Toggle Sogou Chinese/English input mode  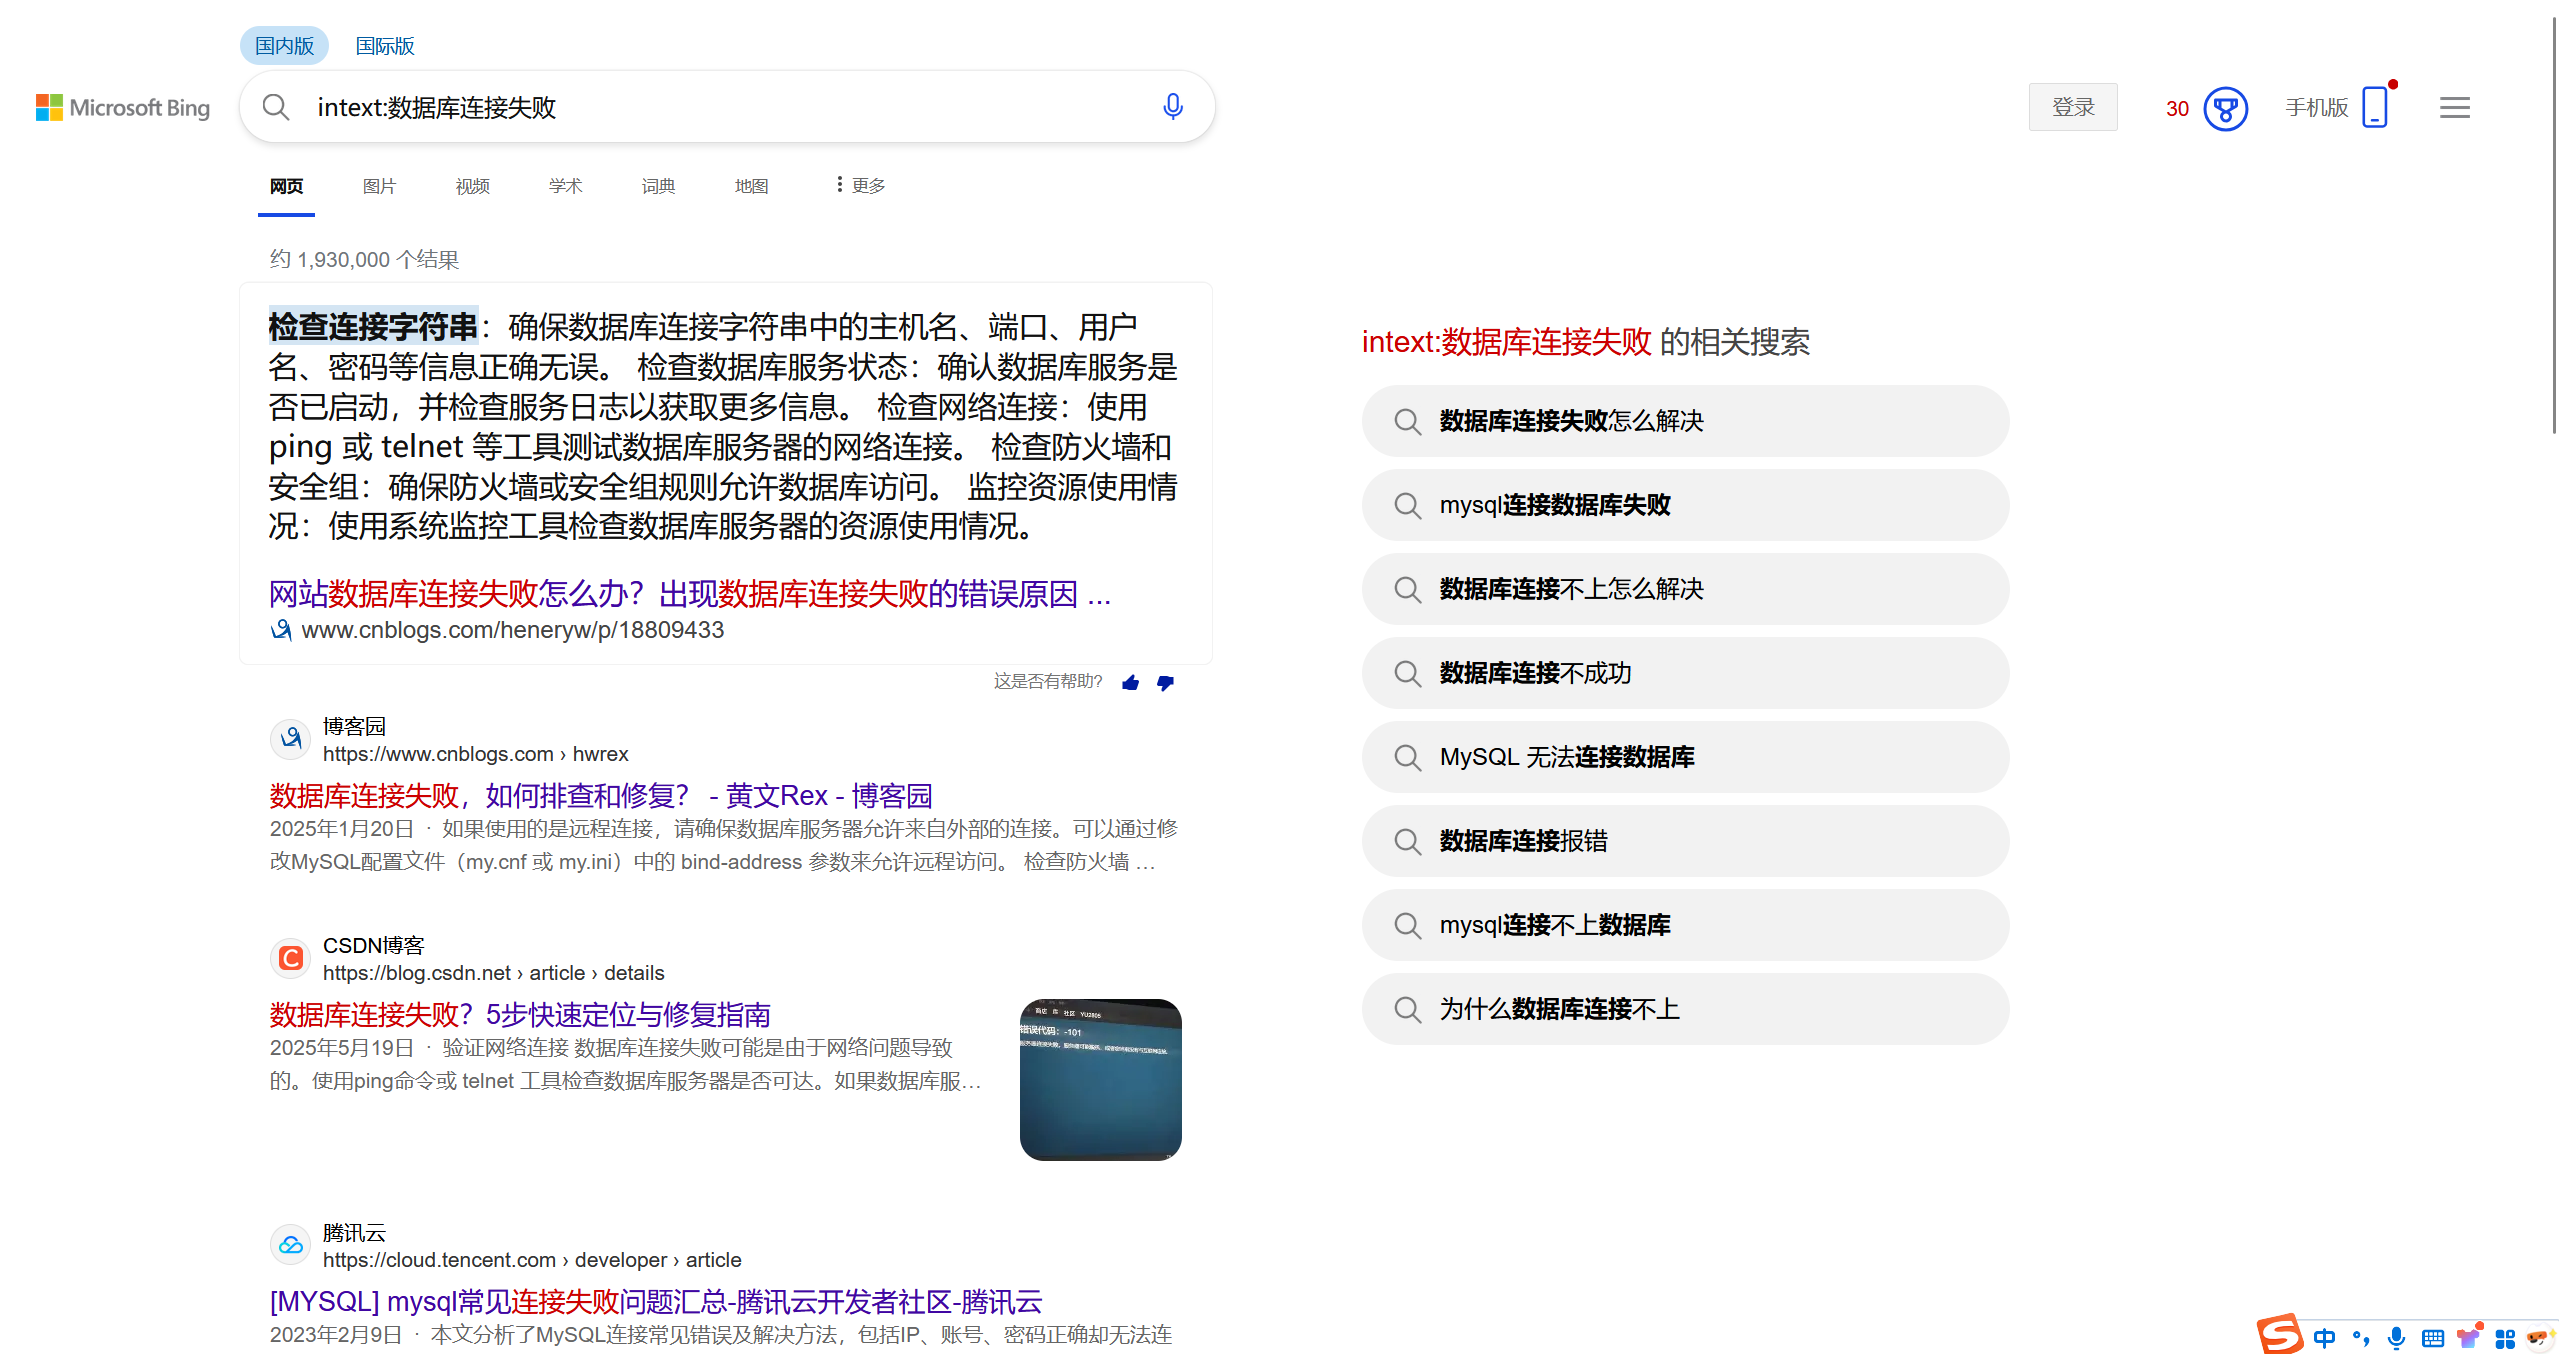(2324, 1337)
